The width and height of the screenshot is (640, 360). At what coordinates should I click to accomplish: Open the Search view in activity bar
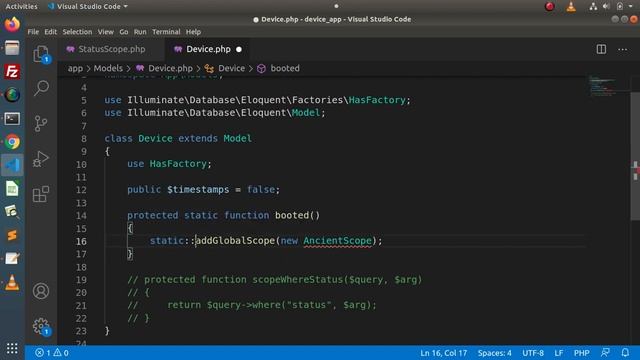(41, 88)
